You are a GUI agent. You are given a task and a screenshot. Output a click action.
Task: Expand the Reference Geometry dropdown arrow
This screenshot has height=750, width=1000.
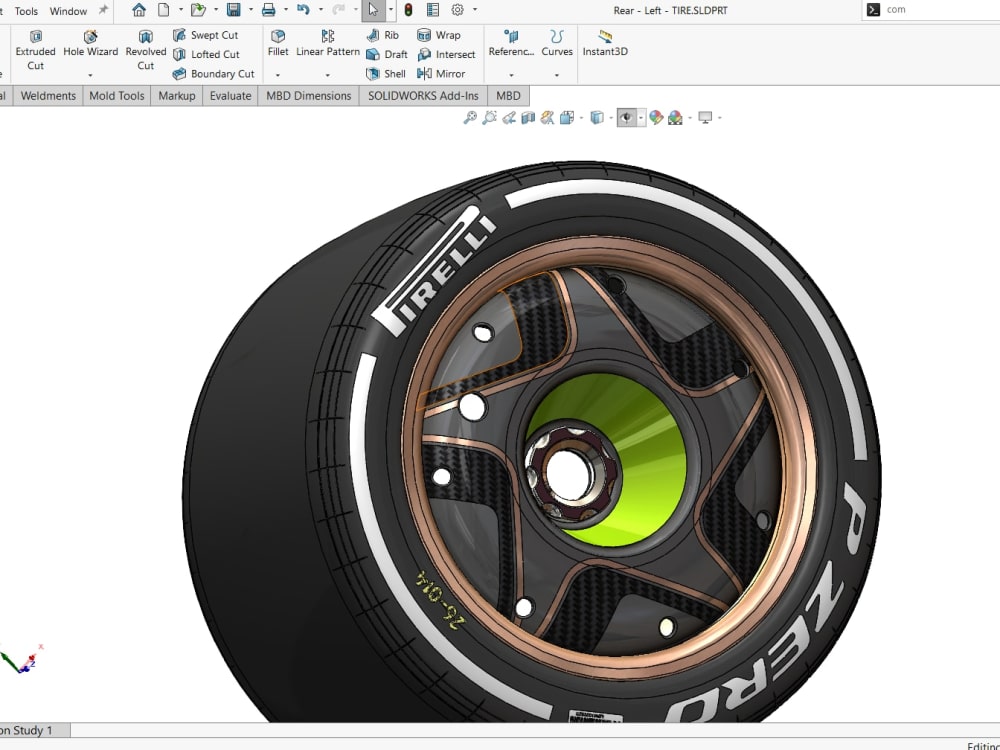click(x=511, y=75)
